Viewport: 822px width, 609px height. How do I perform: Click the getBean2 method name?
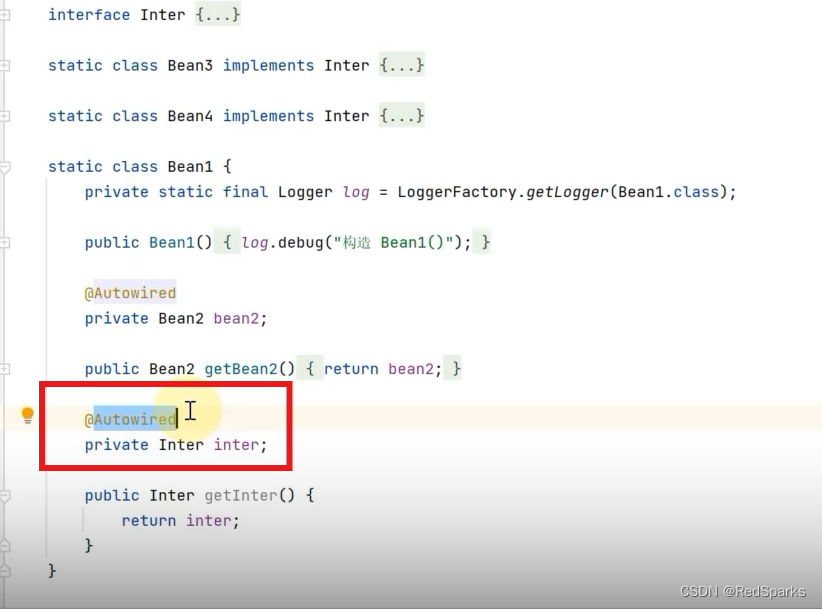241,369
